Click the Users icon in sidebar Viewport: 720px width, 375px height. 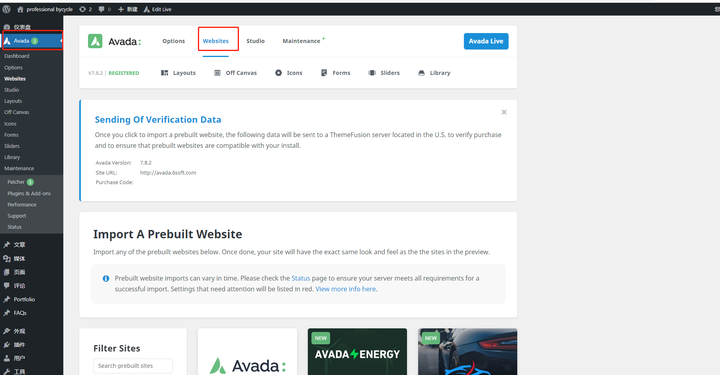6,358
